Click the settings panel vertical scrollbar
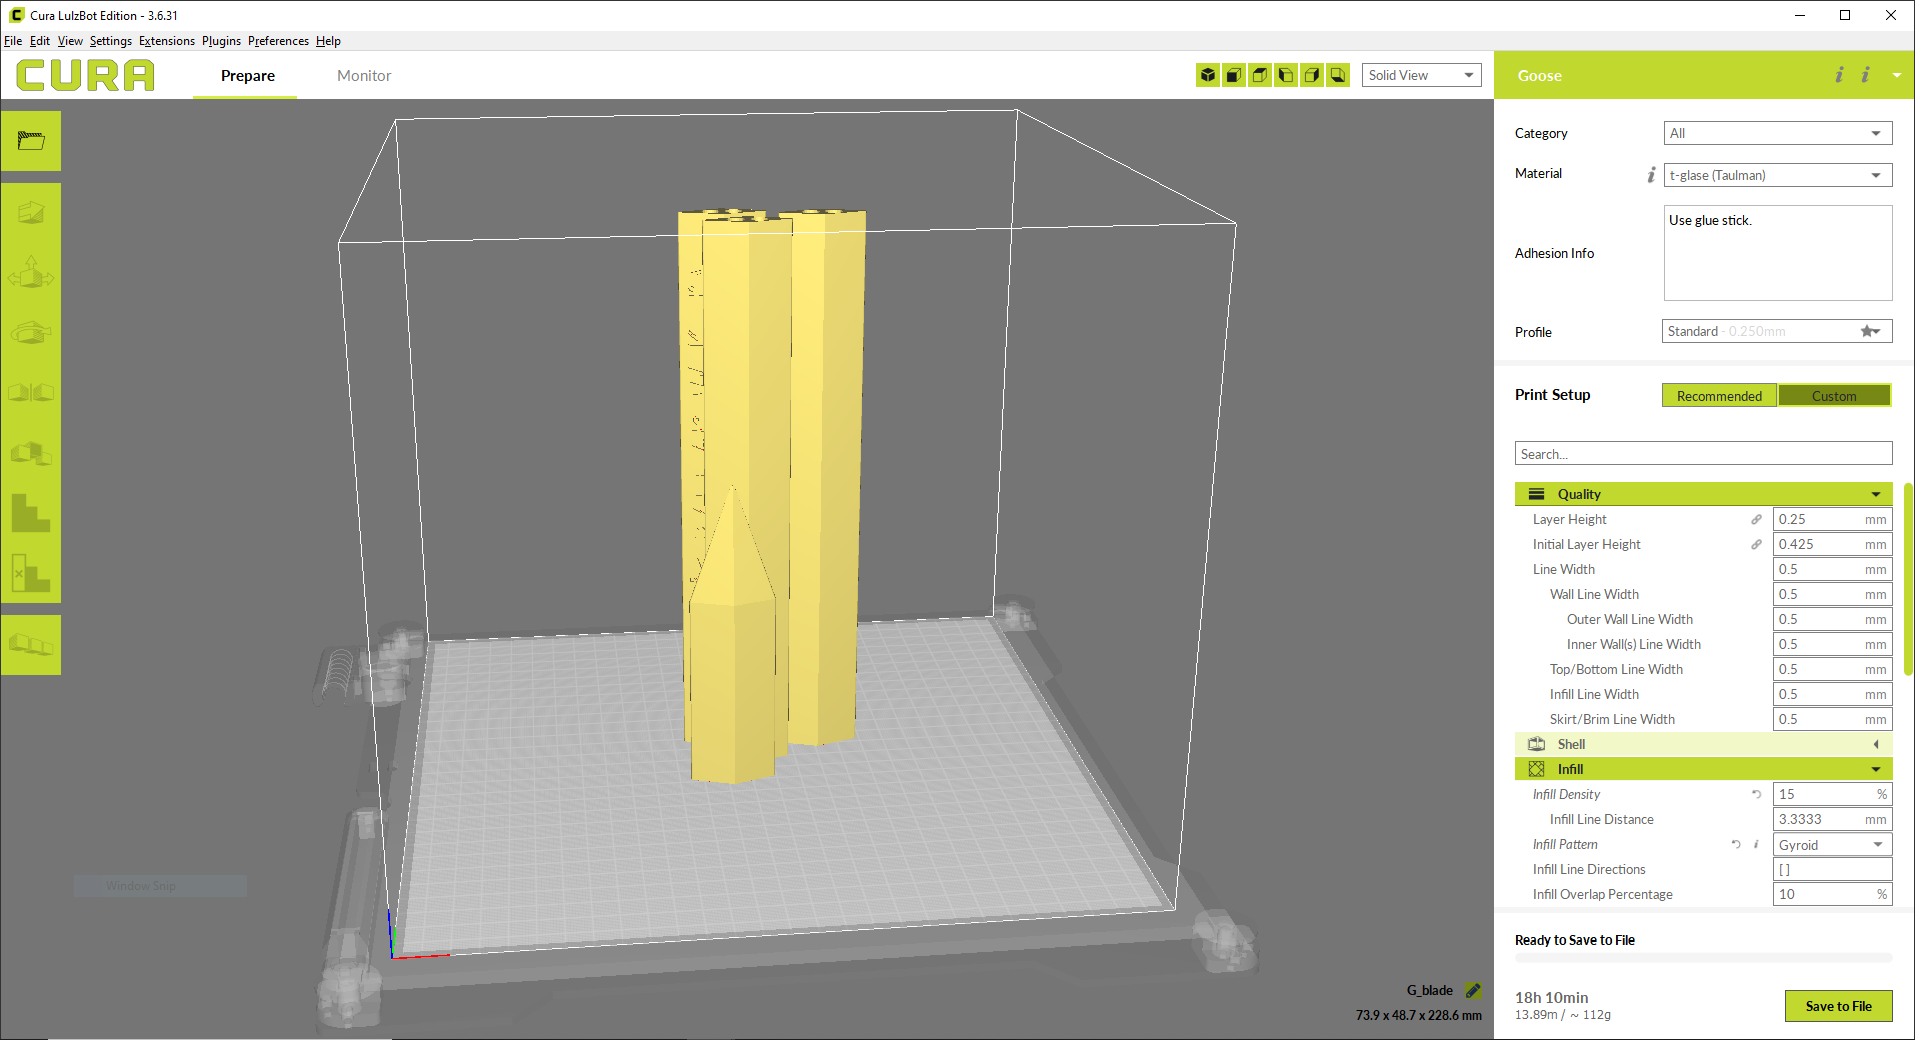Viewport: 1915px width, 1040px height. 1908,580
